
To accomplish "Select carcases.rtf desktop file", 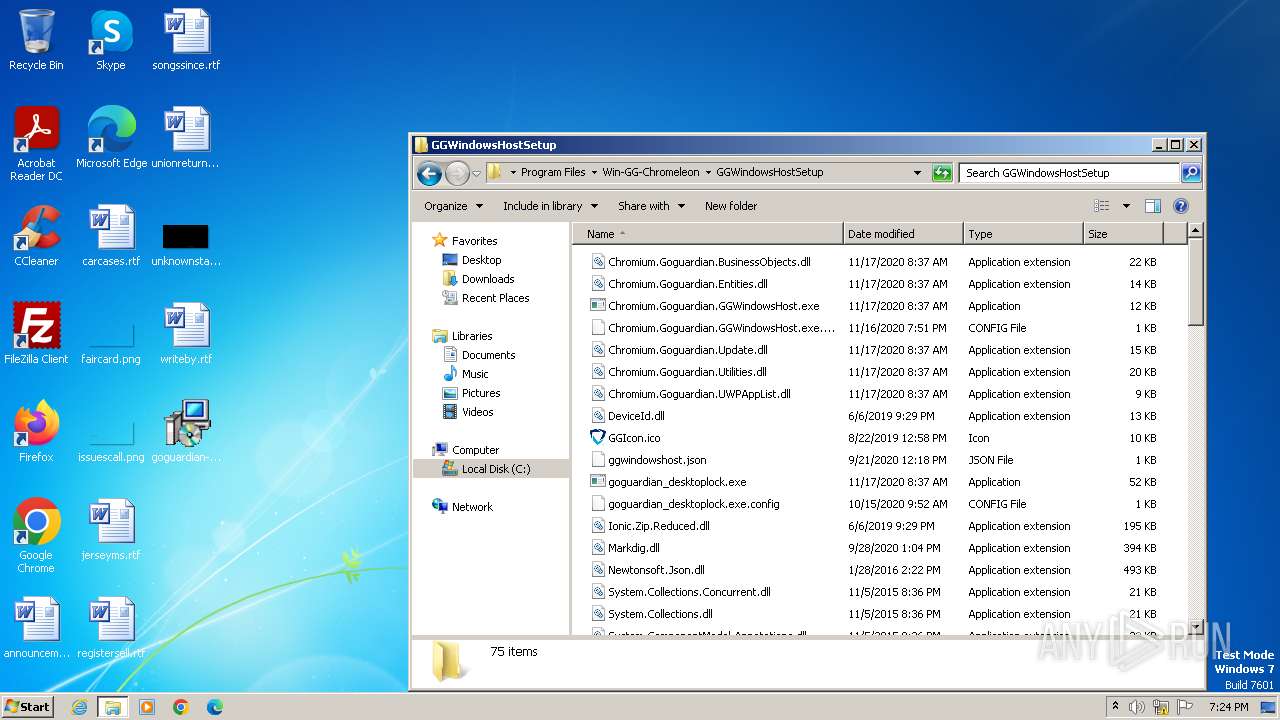I will 111,236.
